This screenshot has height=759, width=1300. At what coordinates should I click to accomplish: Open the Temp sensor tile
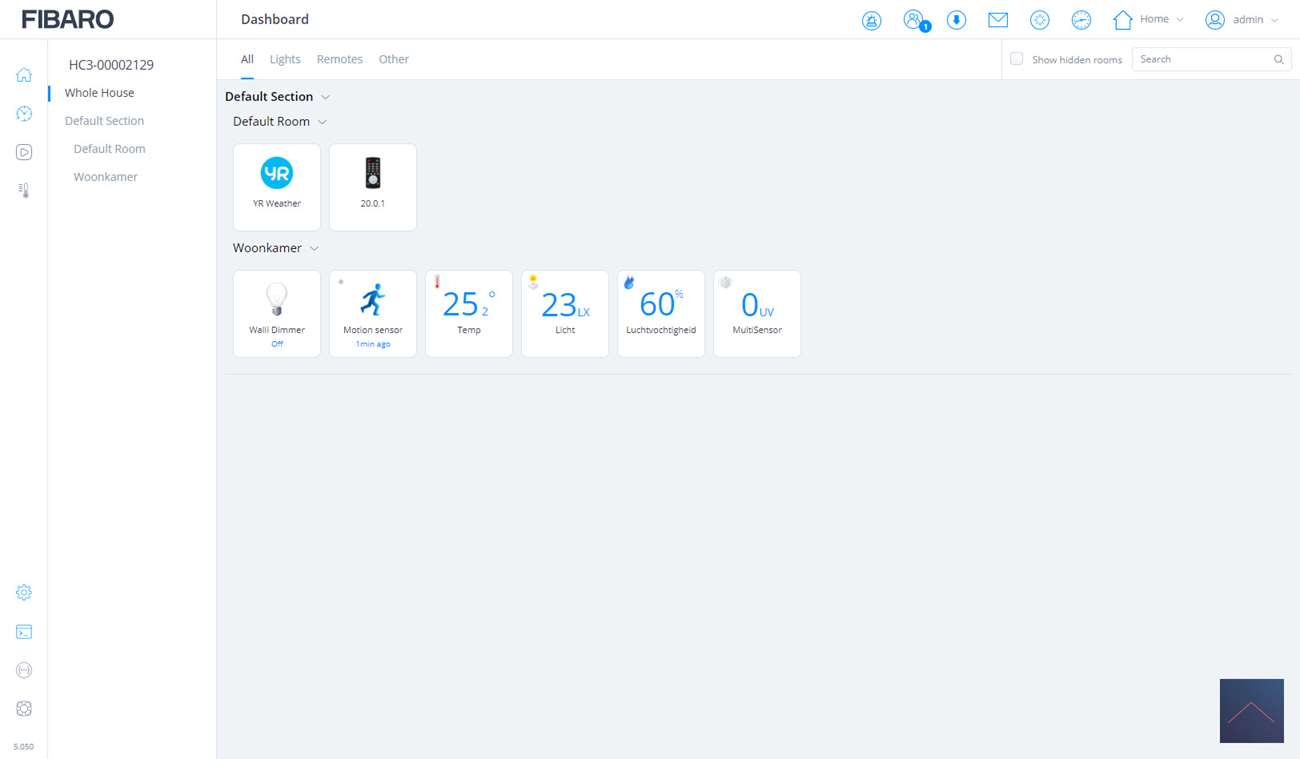tap(469, 313)
